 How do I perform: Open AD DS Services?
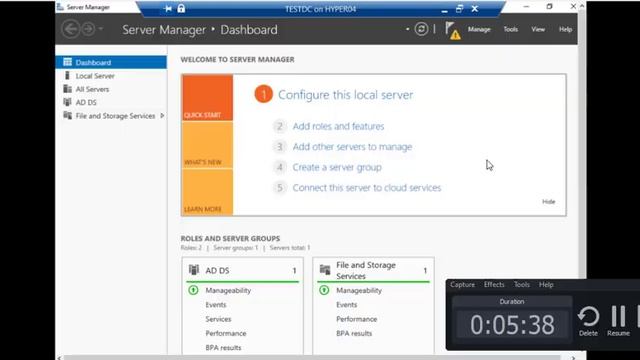click(x=218, y=319)
